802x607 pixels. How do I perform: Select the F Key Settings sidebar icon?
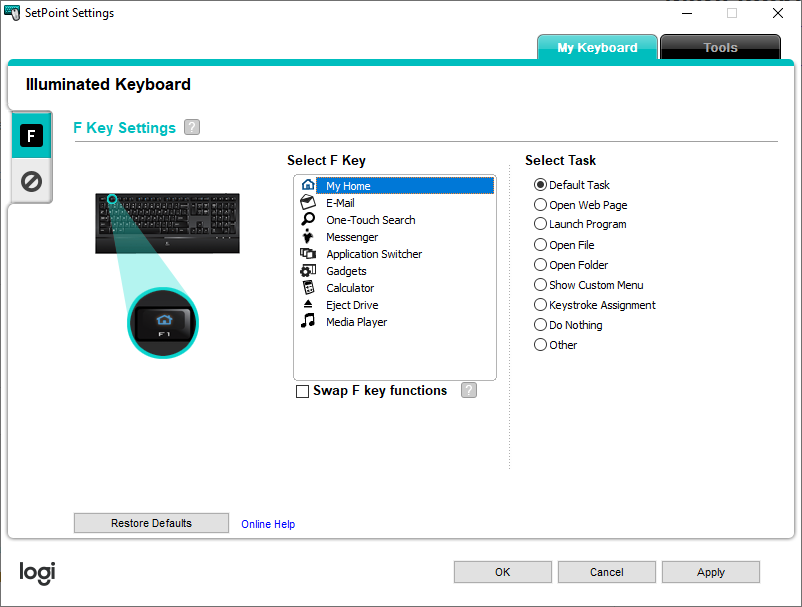31,136
